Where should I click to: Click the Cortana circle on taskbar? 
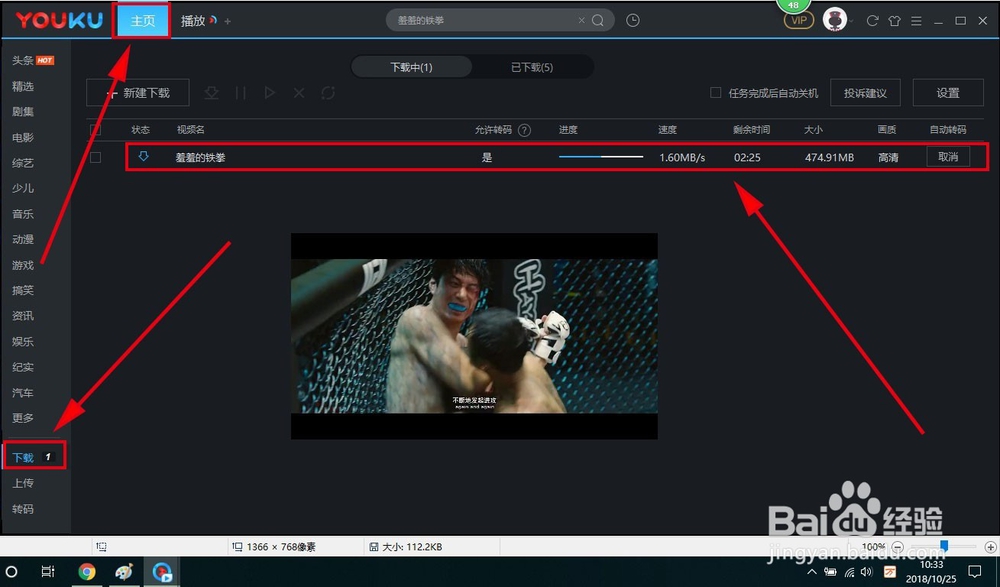11,571
